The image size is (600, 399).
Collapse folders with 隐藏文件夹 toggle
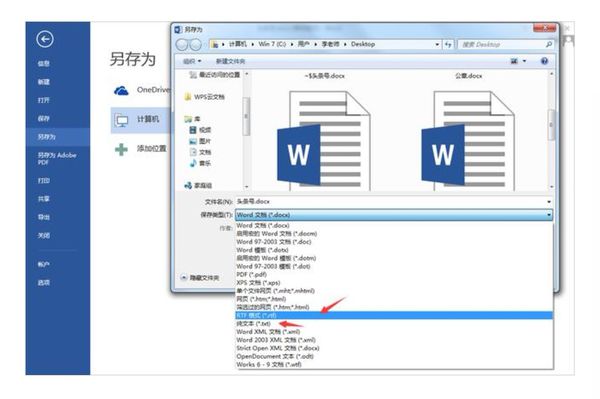coord(200,278)
